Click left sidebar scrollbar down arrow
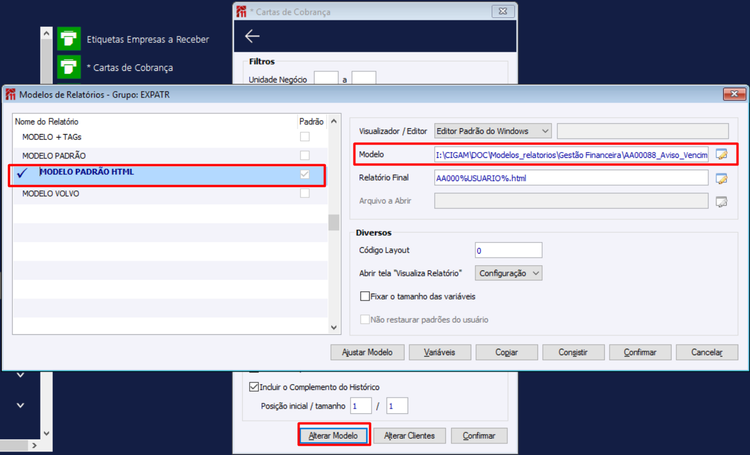The height and width of the screenshot is (455, 750). tap(46, 433)
